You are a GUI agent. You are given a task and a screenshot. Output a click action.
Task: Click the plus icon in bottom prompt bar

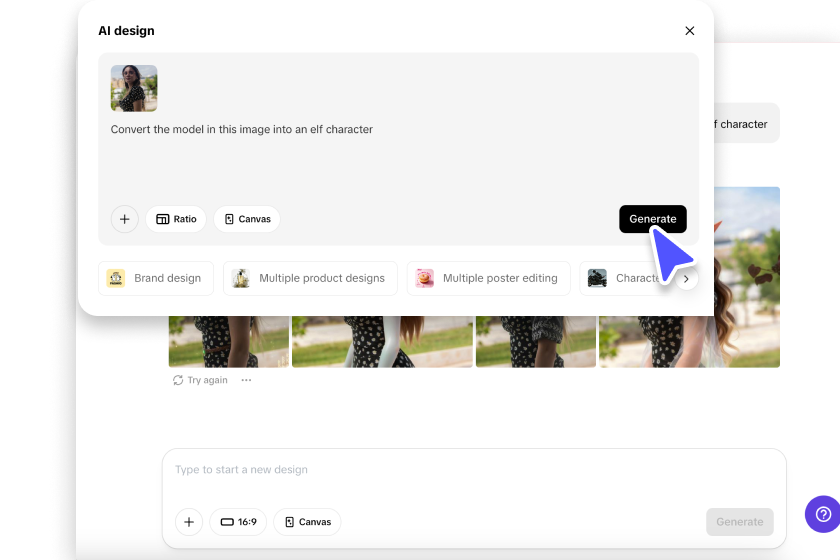189,522
